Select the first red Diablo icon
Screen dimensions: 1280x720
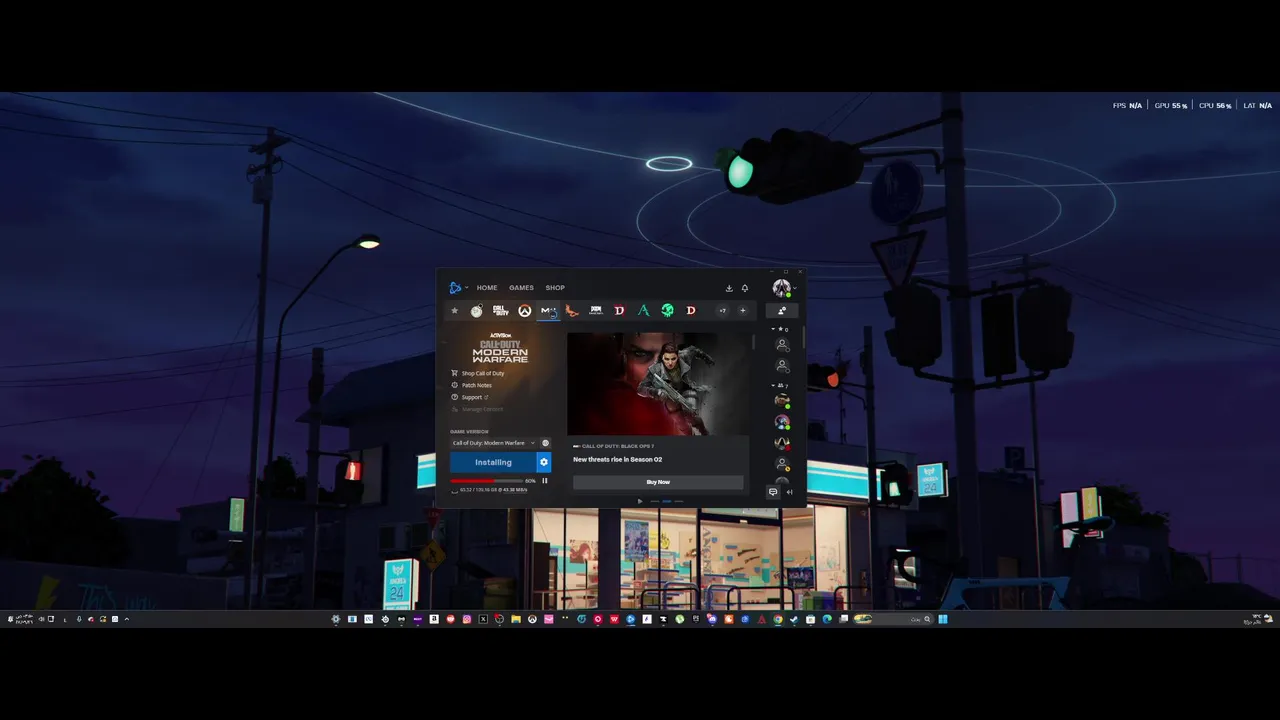(x=619, y=311)
